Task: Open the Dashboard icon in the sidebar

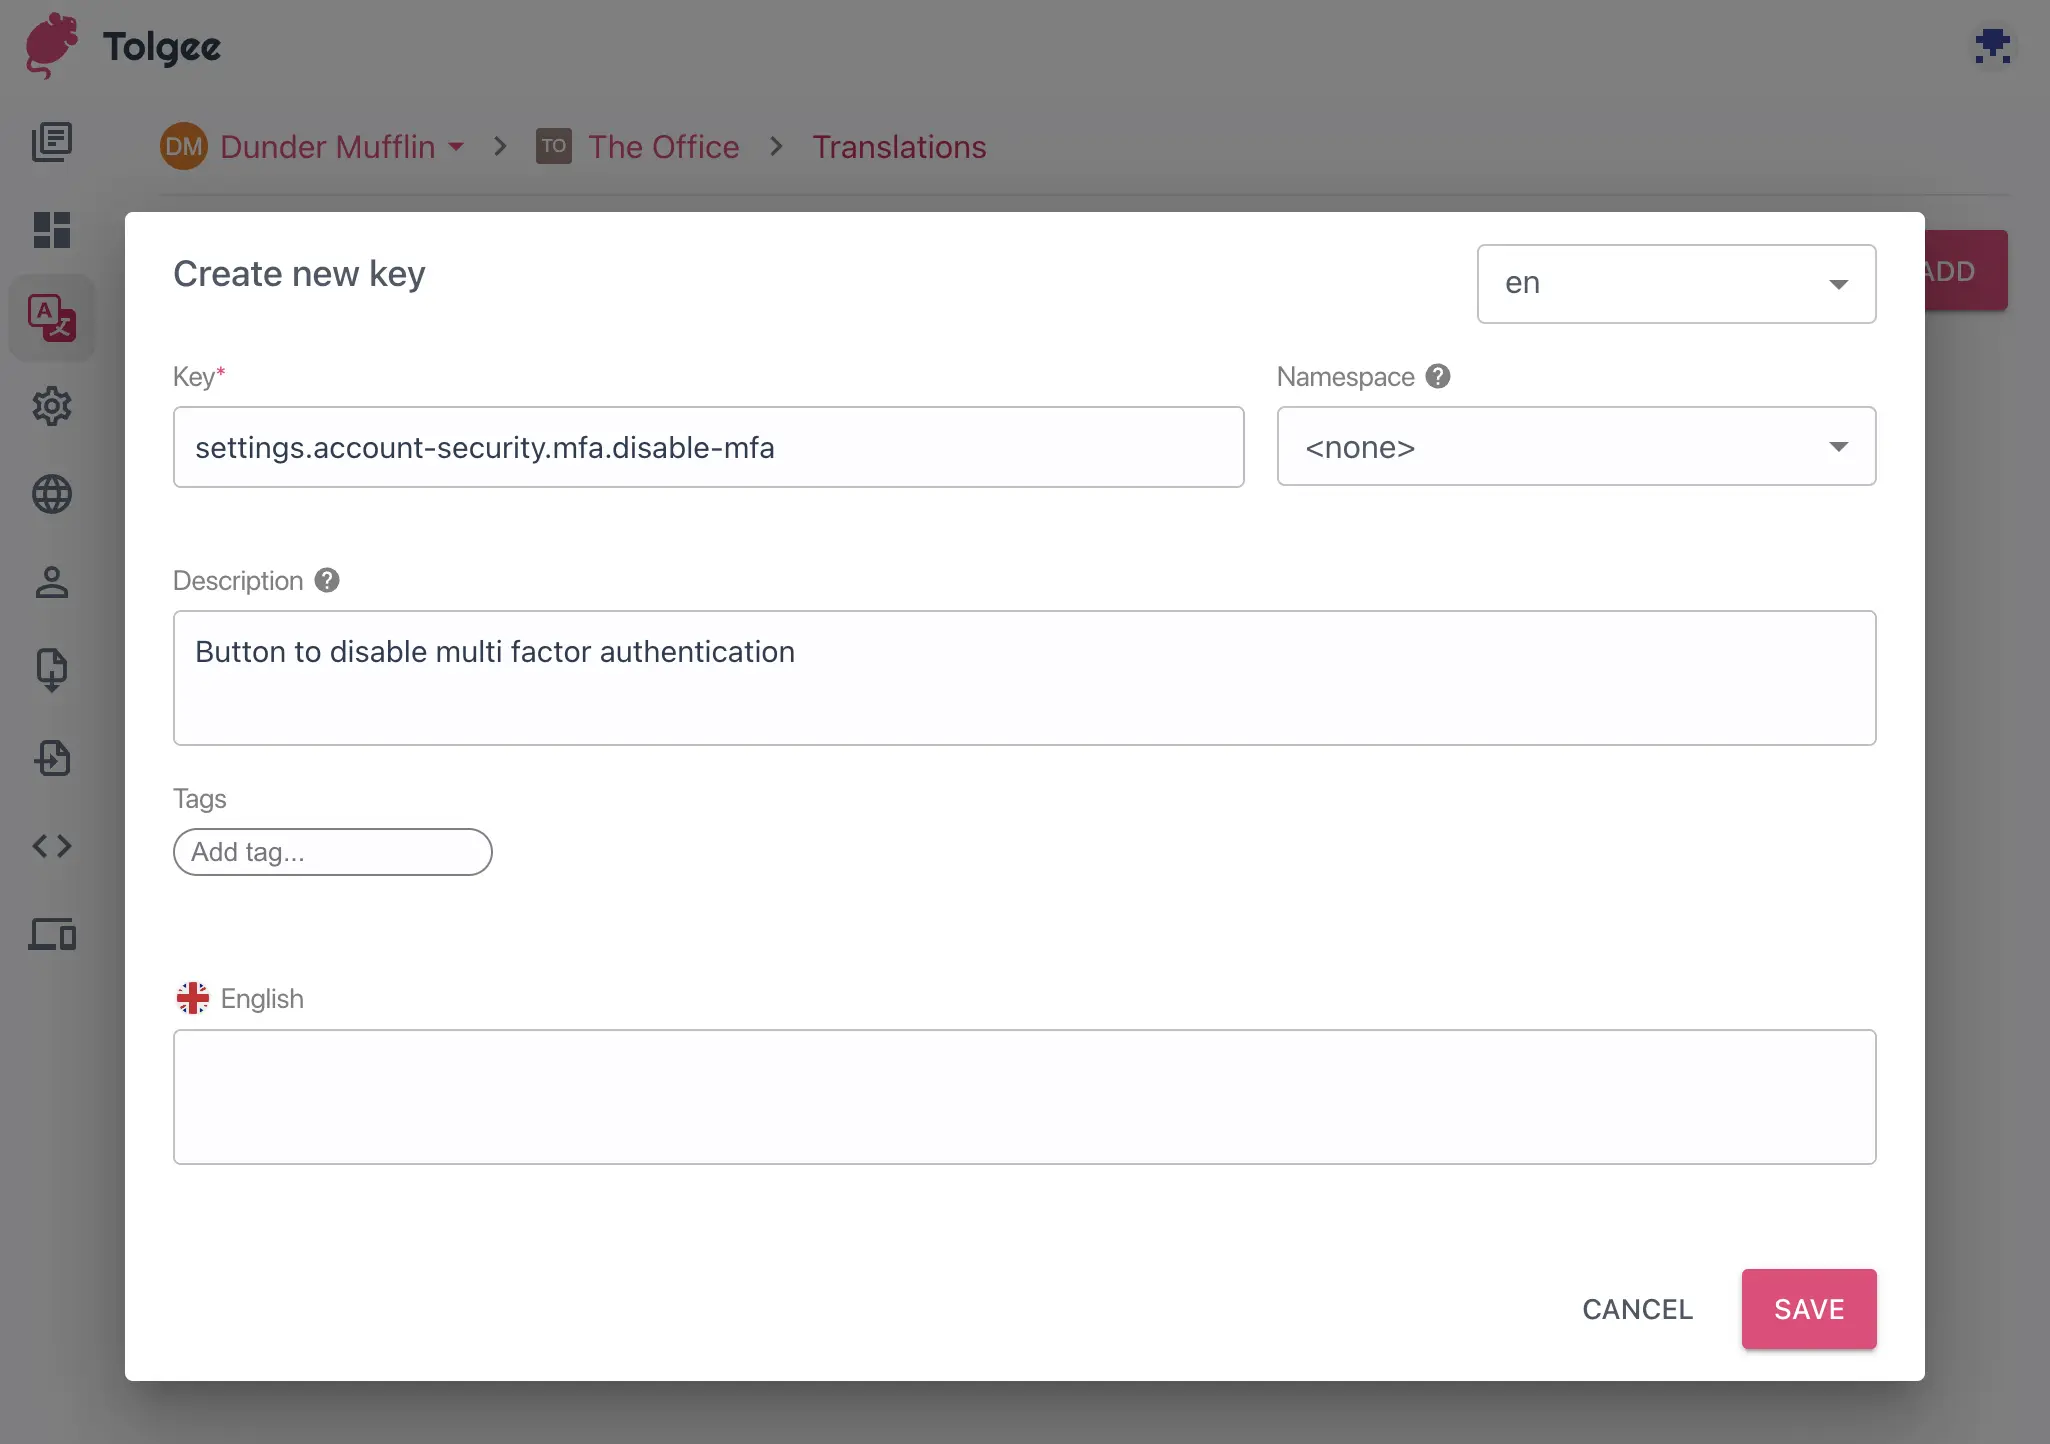Action: coord(51,231)
